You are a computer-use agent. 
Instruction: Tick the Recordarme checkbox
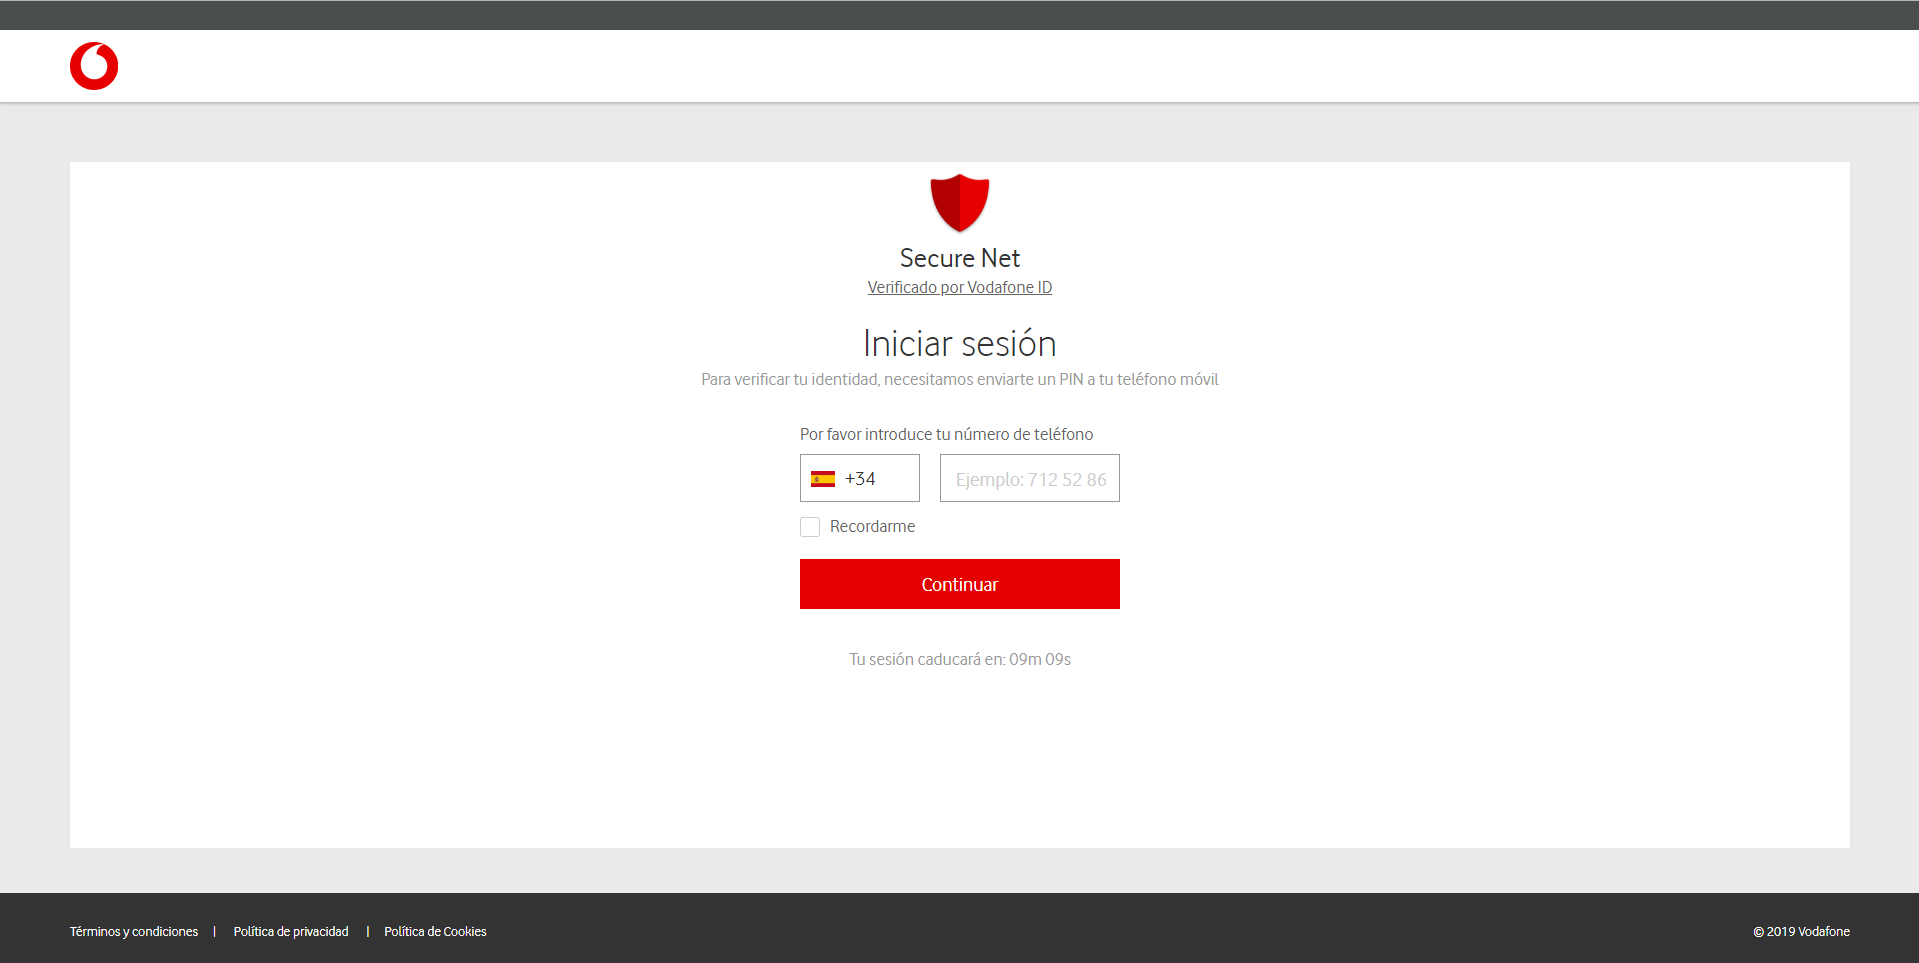click(810, 527)
